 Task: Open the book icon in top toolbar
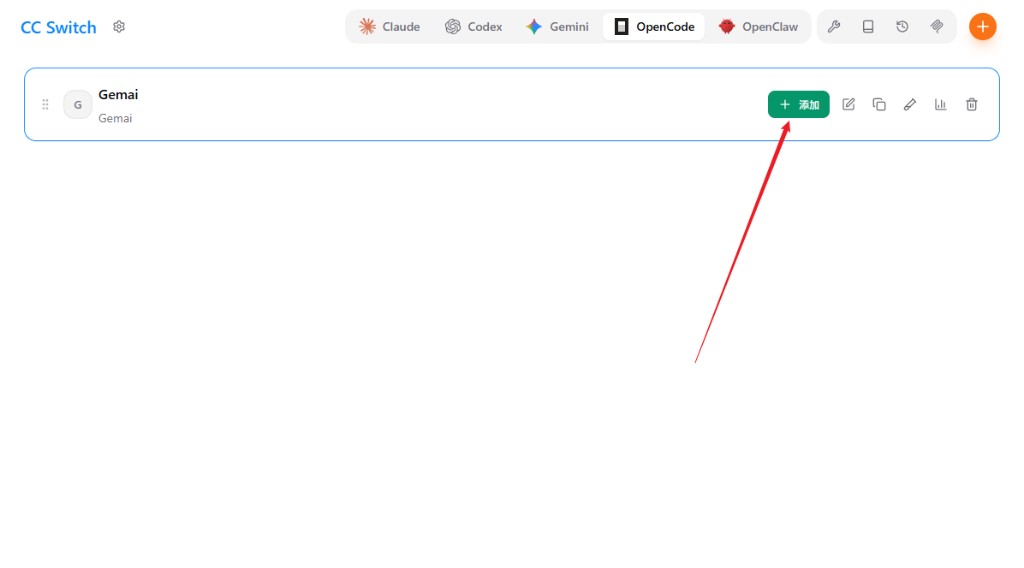point(868,27)
